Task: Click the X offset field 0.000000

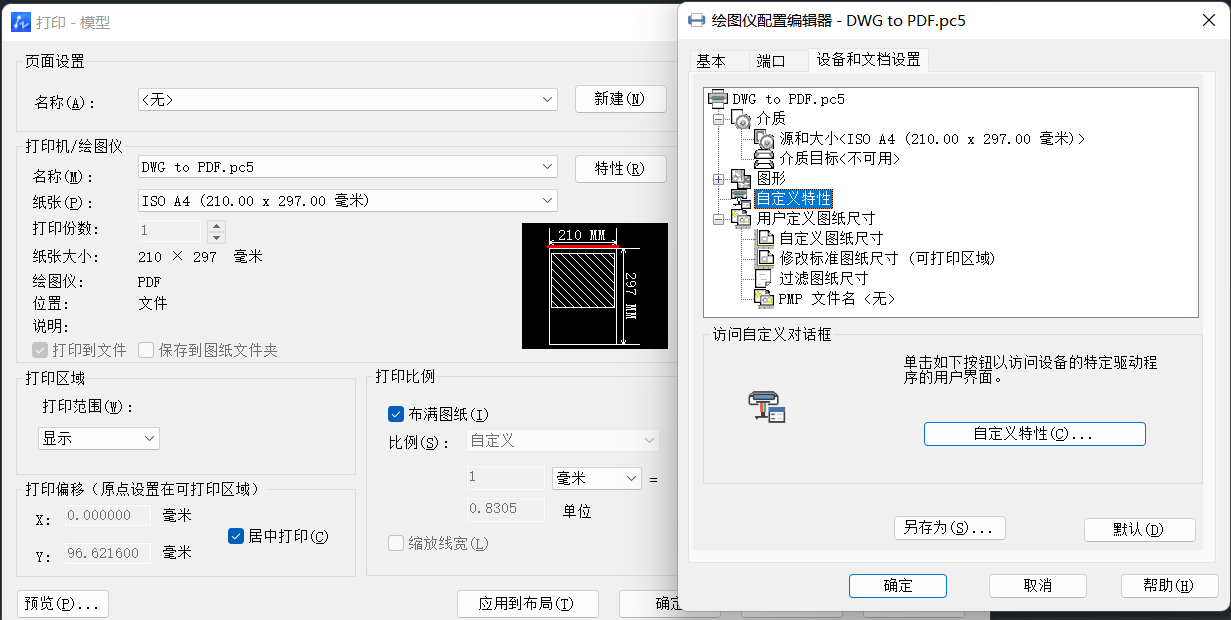Action: 108,515
